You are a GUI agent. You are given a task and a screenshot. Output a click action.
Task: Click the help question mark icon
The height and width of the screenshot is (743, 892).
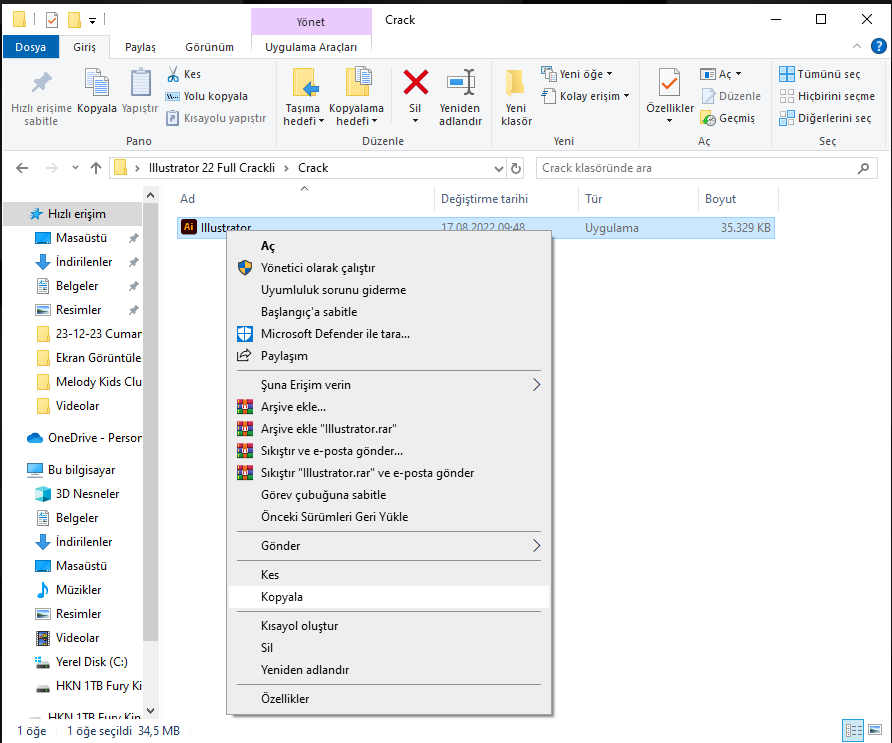(878, 46)
